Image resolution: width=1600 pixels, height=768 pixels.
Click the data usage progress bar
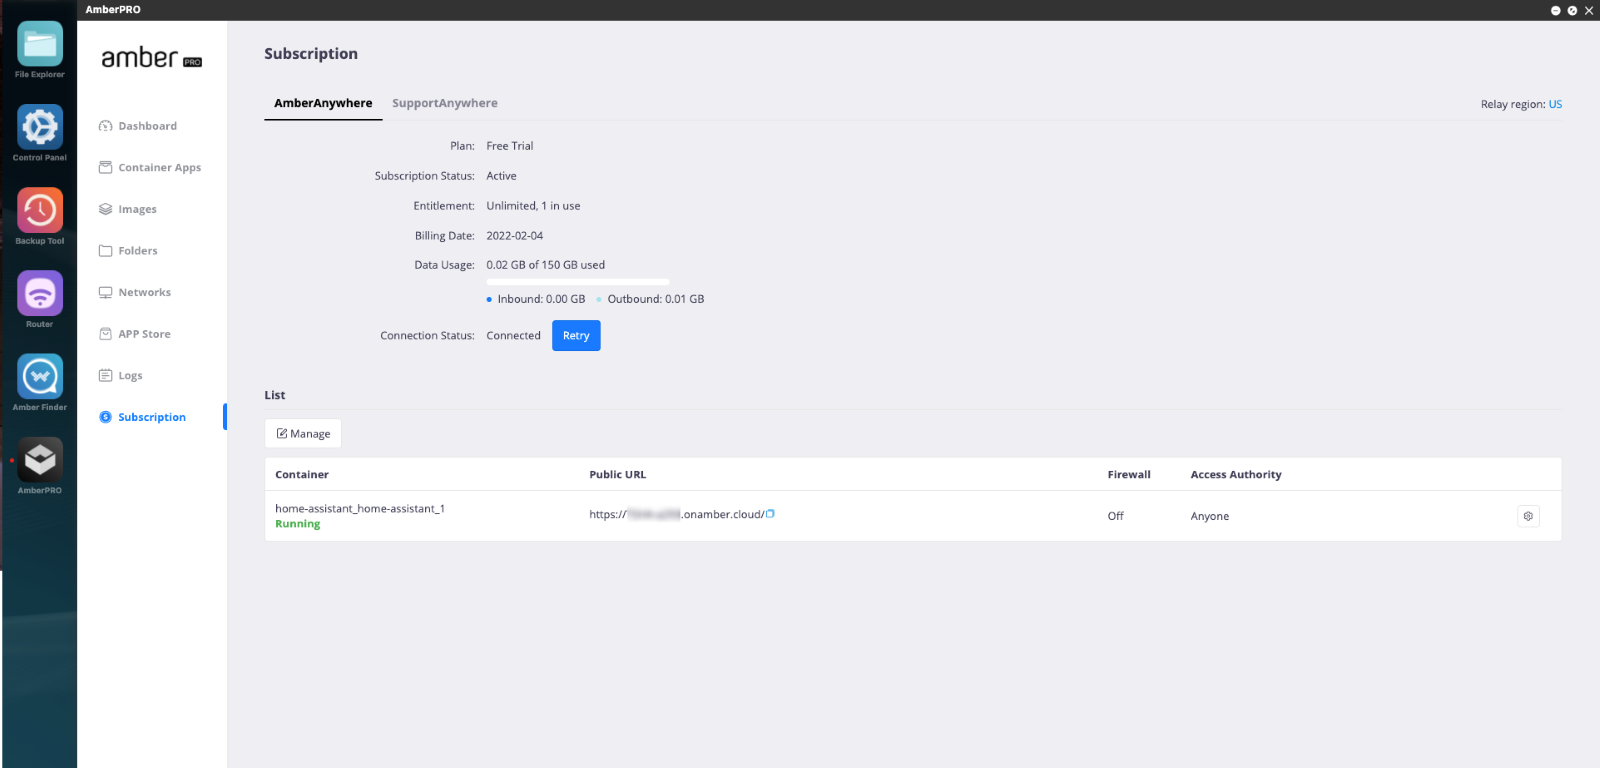click(578, 282)
